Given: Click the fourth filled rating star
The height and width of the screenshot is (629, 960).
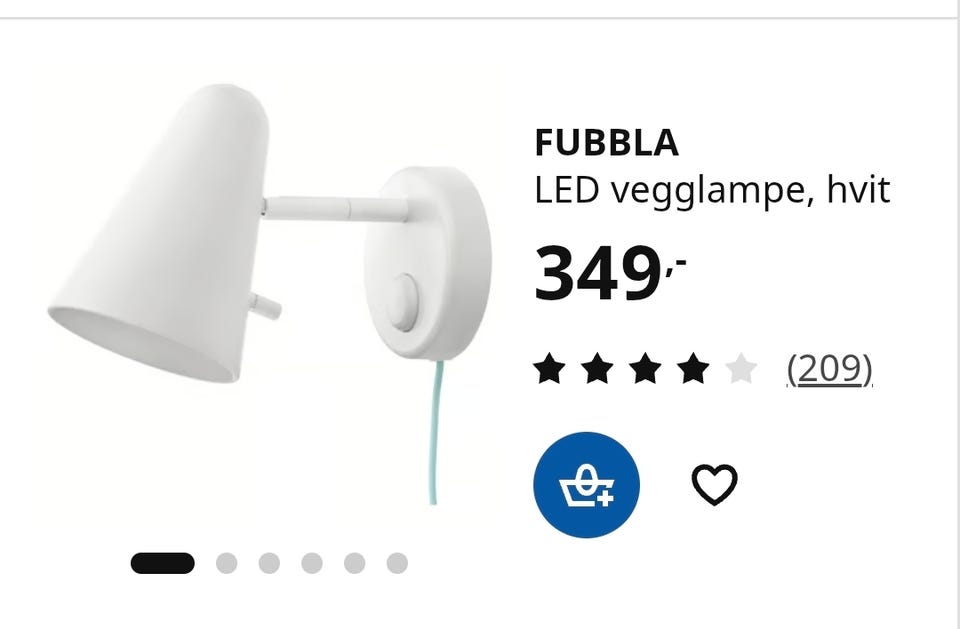Looking at the screenshot, I should click(x=693, y=369).
